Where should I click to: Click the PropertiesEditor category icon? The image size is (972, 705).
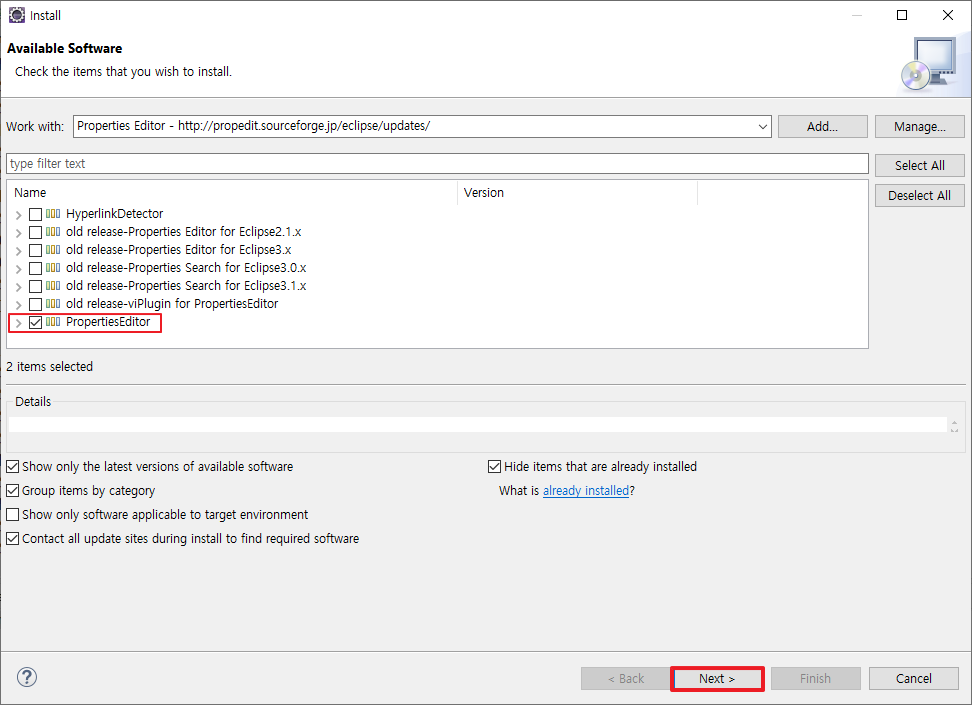53,322
